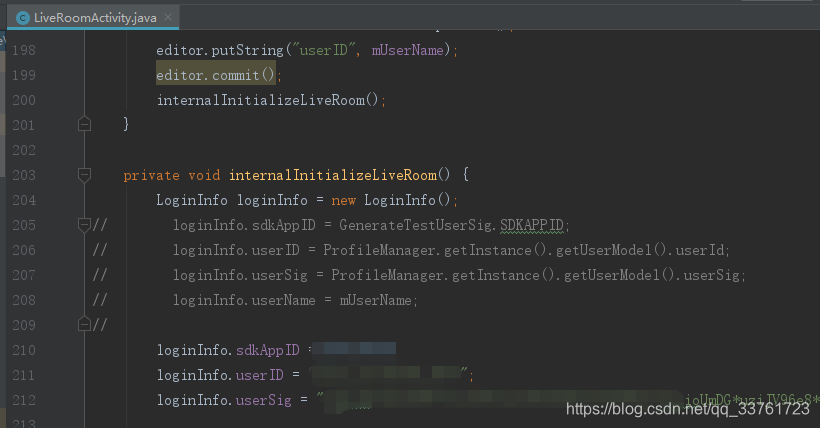The width and height of the screenshot is (820, 428).
Task: Click loginInfo.userSig comment on line 207
Action: tap(241, 275)
